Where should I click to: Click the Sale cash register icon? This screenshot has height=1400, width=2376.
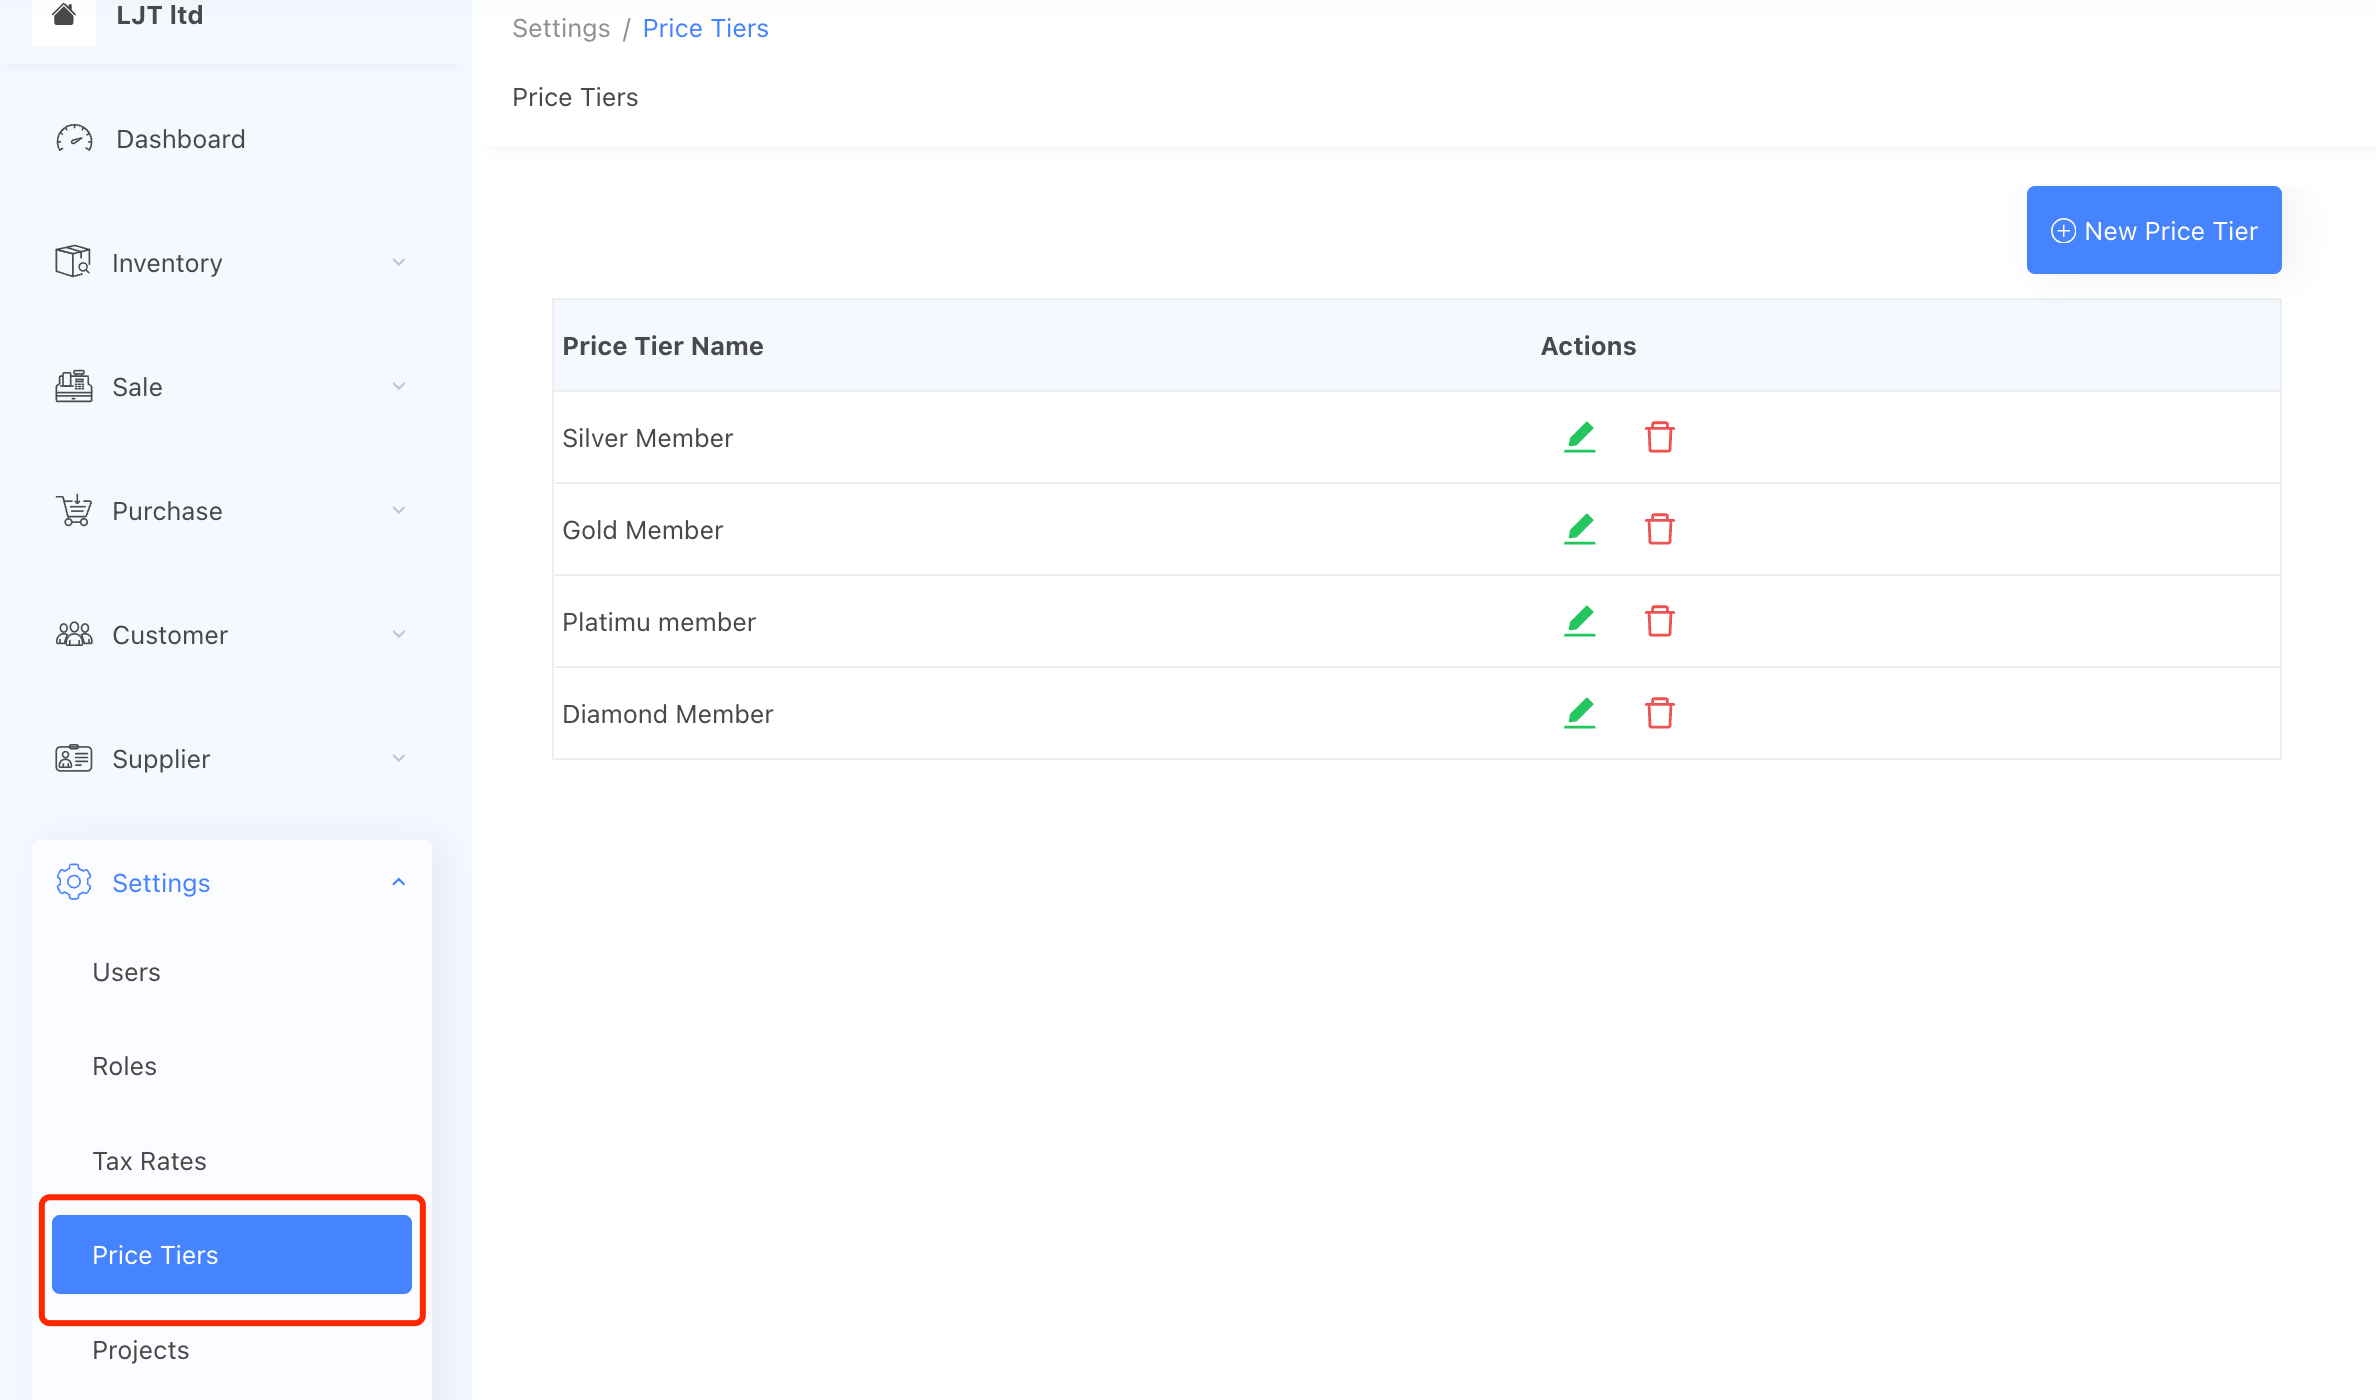(x=72, y=386)
